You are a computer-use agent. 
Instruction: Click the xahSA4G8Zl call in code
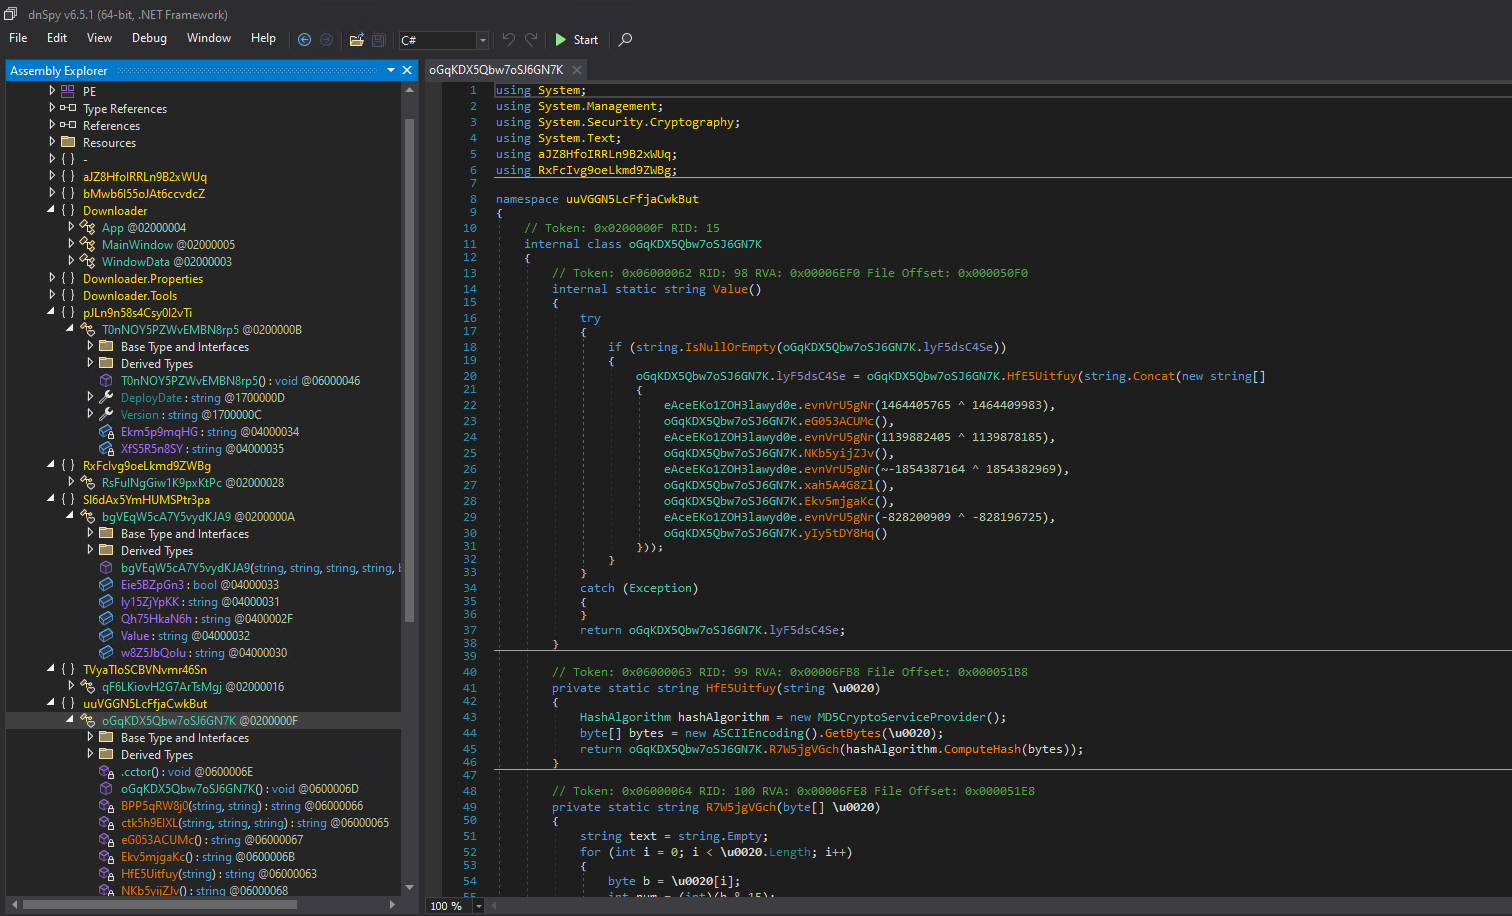tap(839, 485)
